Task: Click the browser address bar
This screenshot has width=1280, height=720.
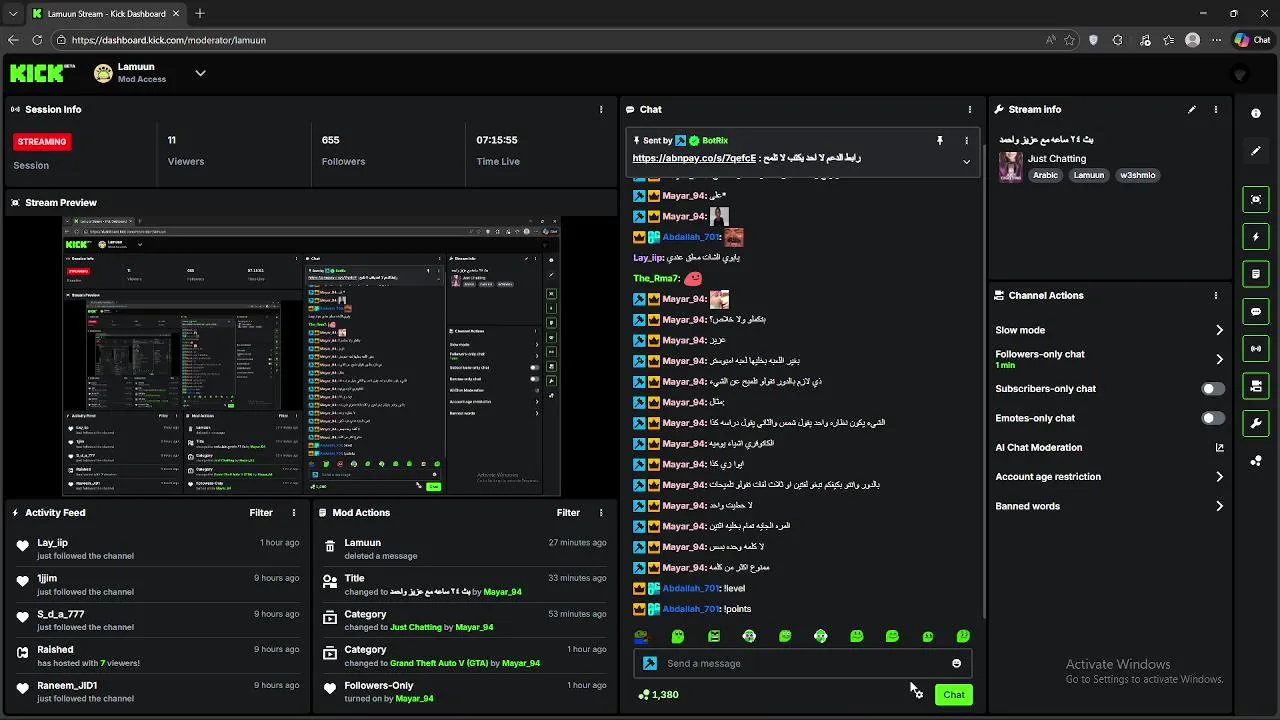Action: point(550,40)
